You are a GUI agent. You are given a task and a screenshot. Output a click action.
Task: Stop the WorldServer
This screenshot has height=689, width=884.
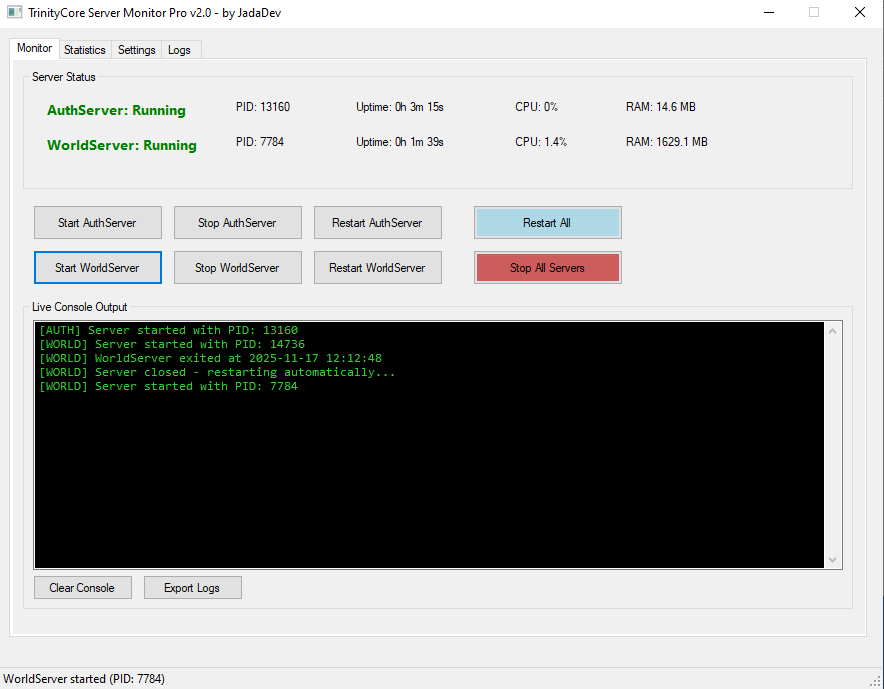pos(237,268)
